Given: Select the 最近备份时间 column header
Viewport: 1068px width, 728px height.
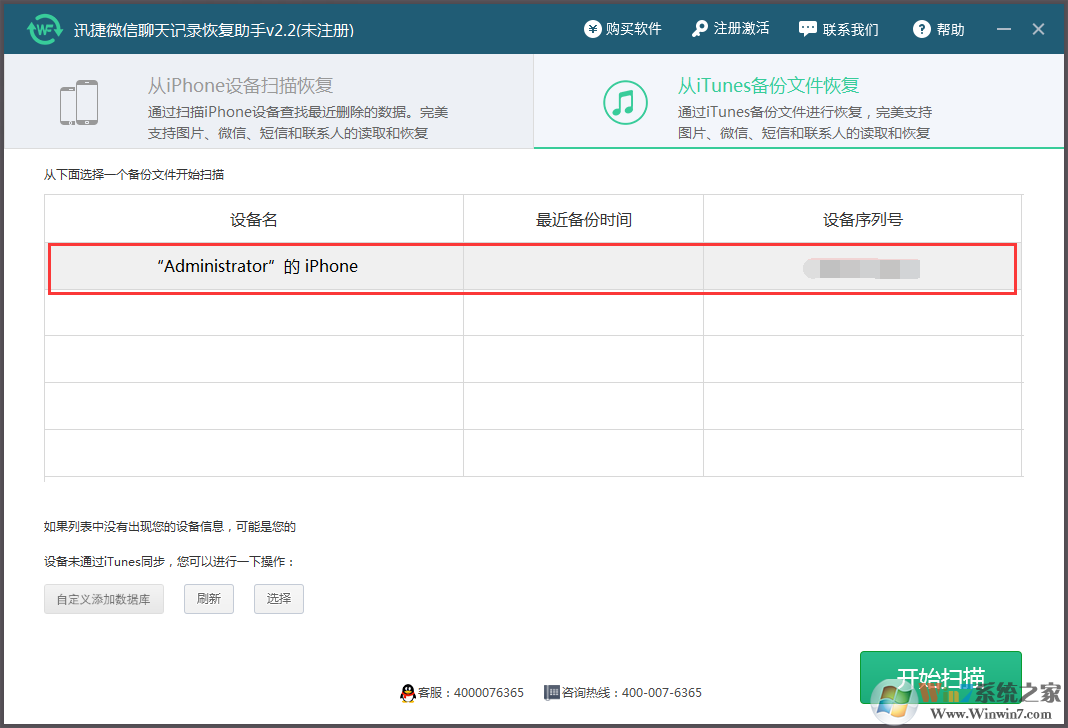Looking at the screenshot, I should click(x=582, y=219).
